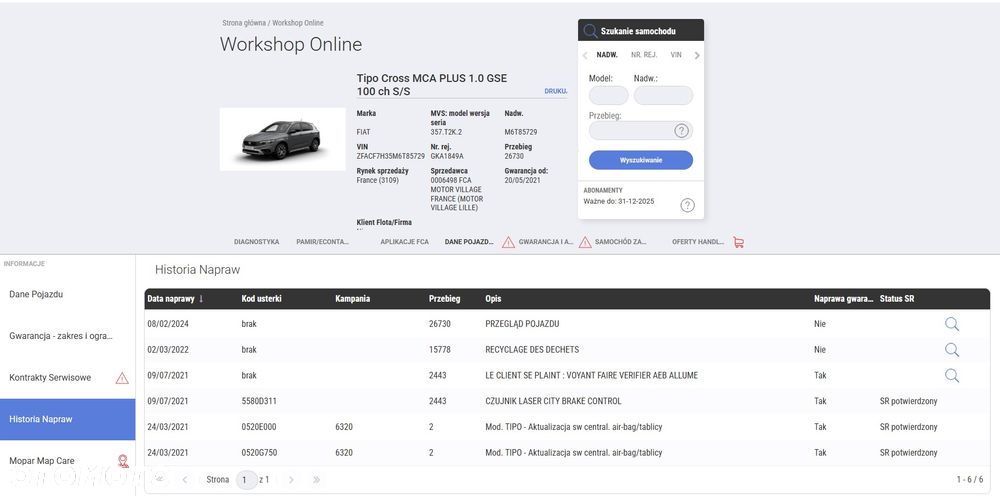This screenshot has width=1000, height=496.
Task: Open the Gwarancja i A tab
Action: point(546,242)
